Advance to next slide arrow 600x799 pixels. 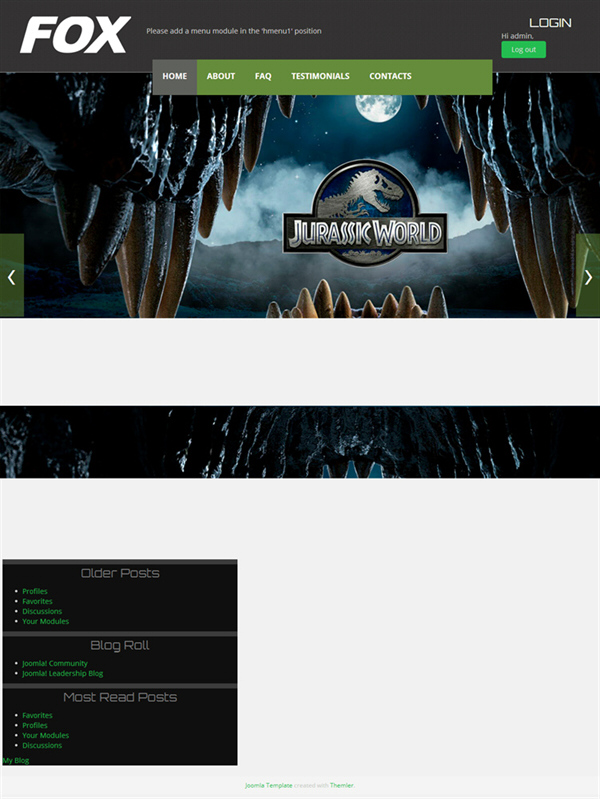click(x=588, y=275)
